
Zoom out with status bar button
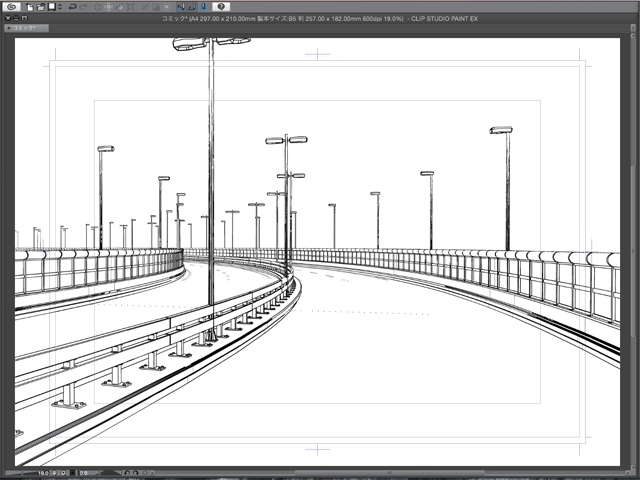(x=54, y=473)
